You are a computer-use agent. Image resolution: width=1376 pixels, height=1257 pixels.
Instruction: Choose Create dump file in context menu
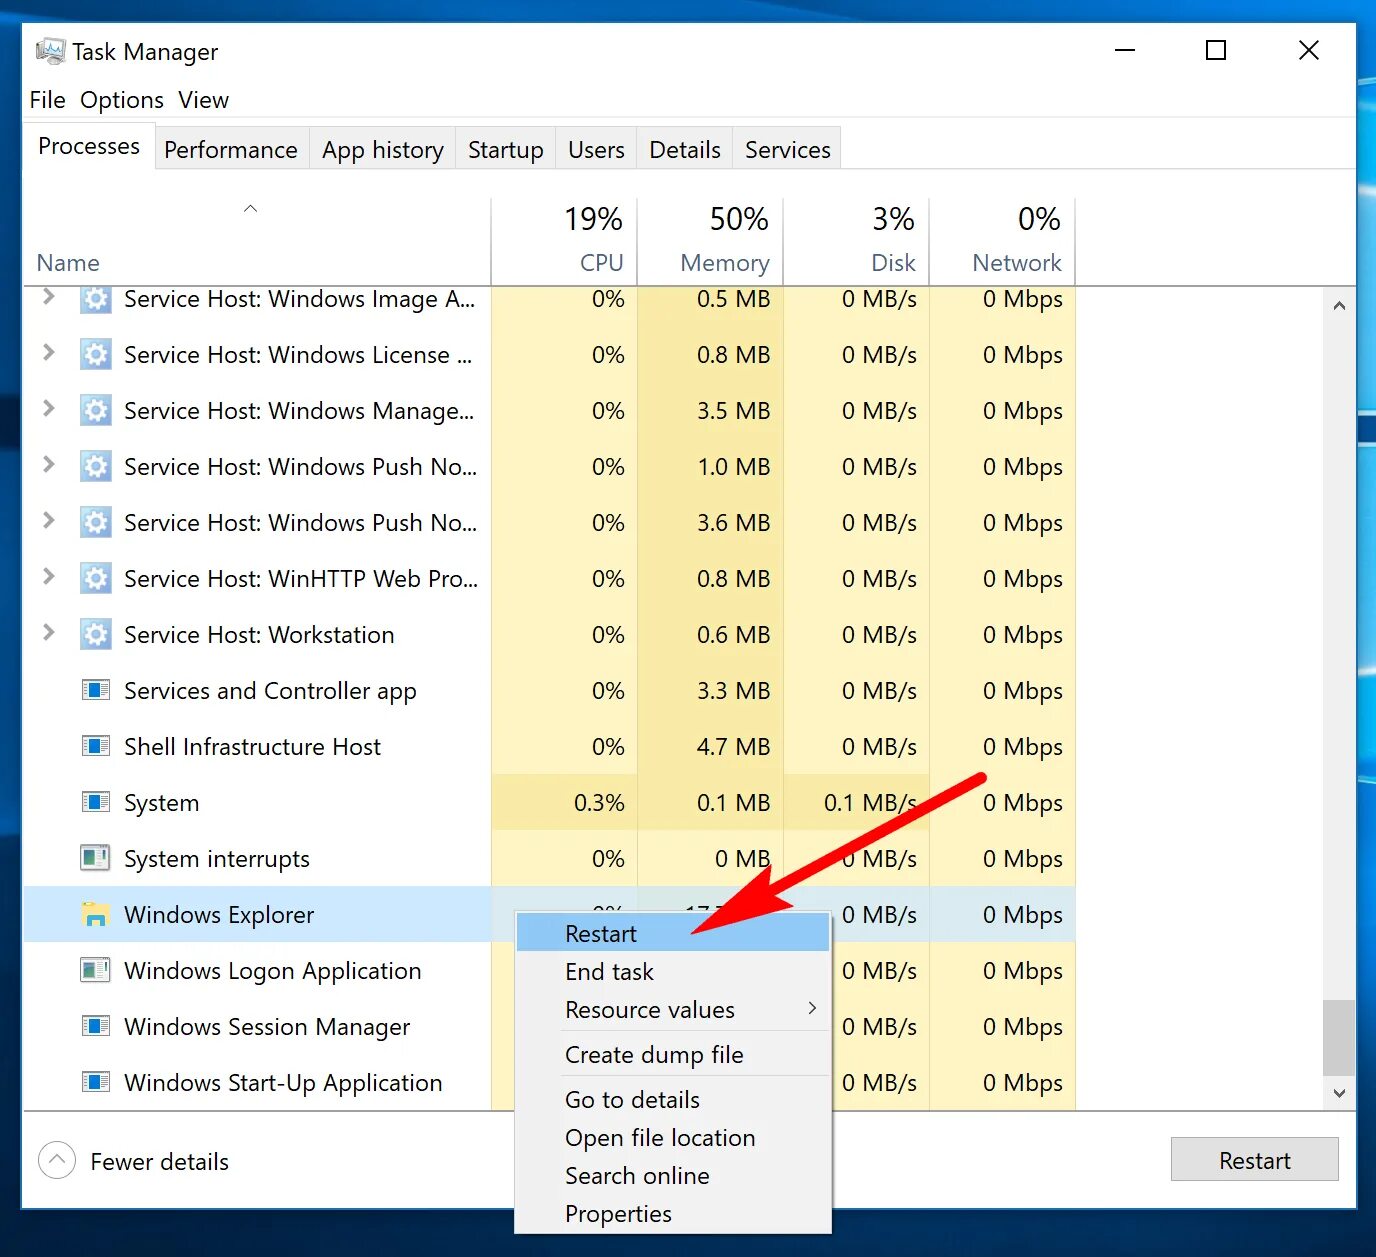(x=673, y=1054)
